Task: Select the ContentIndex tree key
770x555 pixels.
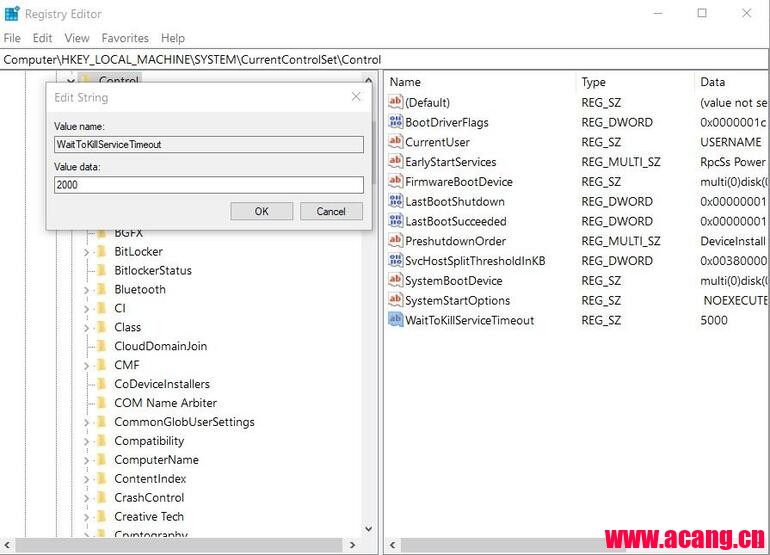Action: pos(150,478)
